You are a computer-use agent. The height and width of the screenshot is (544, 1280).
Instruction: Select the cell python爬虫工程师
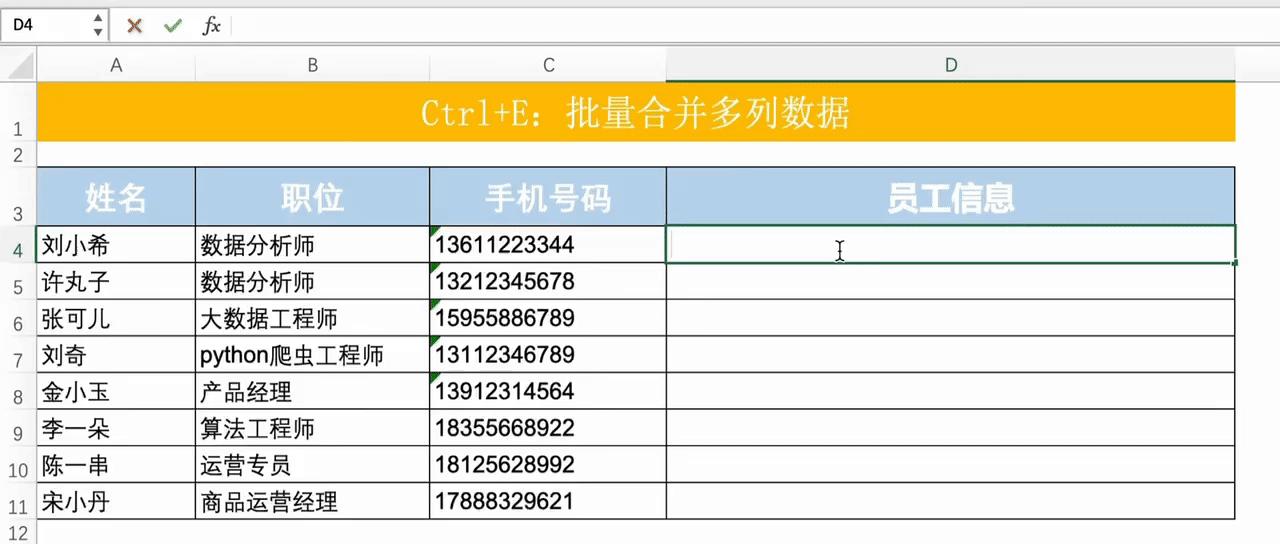point(313,355)
